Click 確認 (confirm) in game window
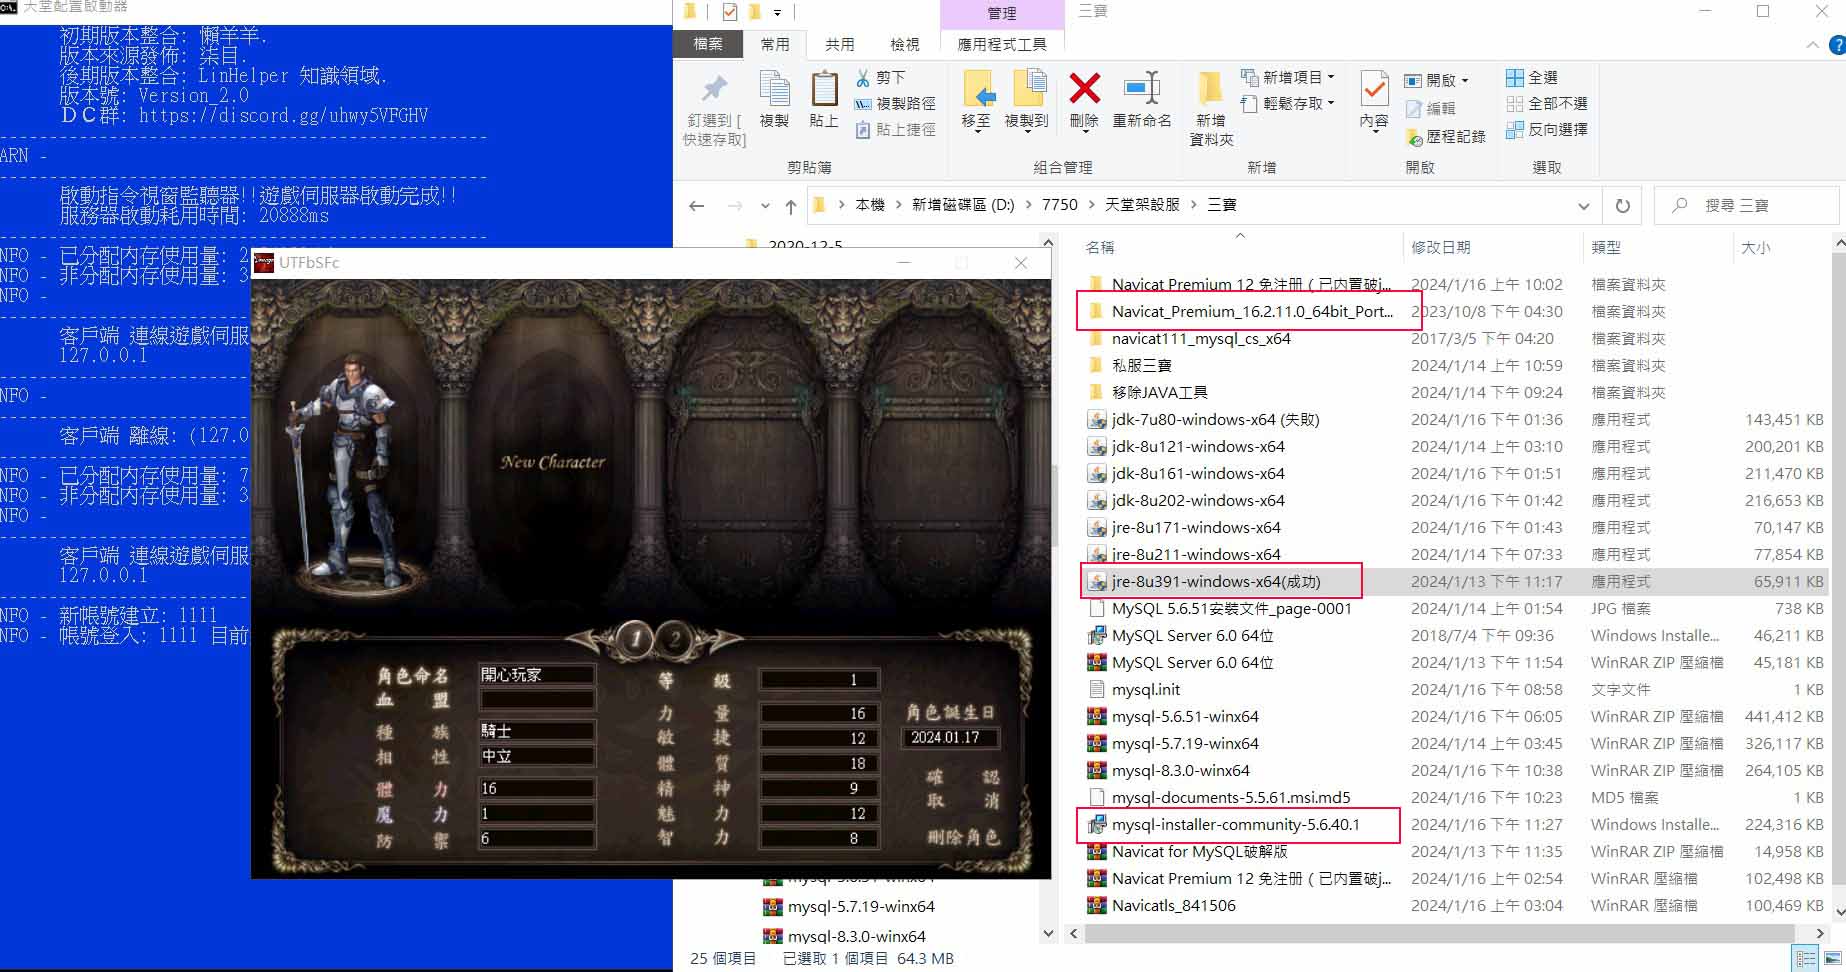1846x972 pixels. tap(962, 776)
